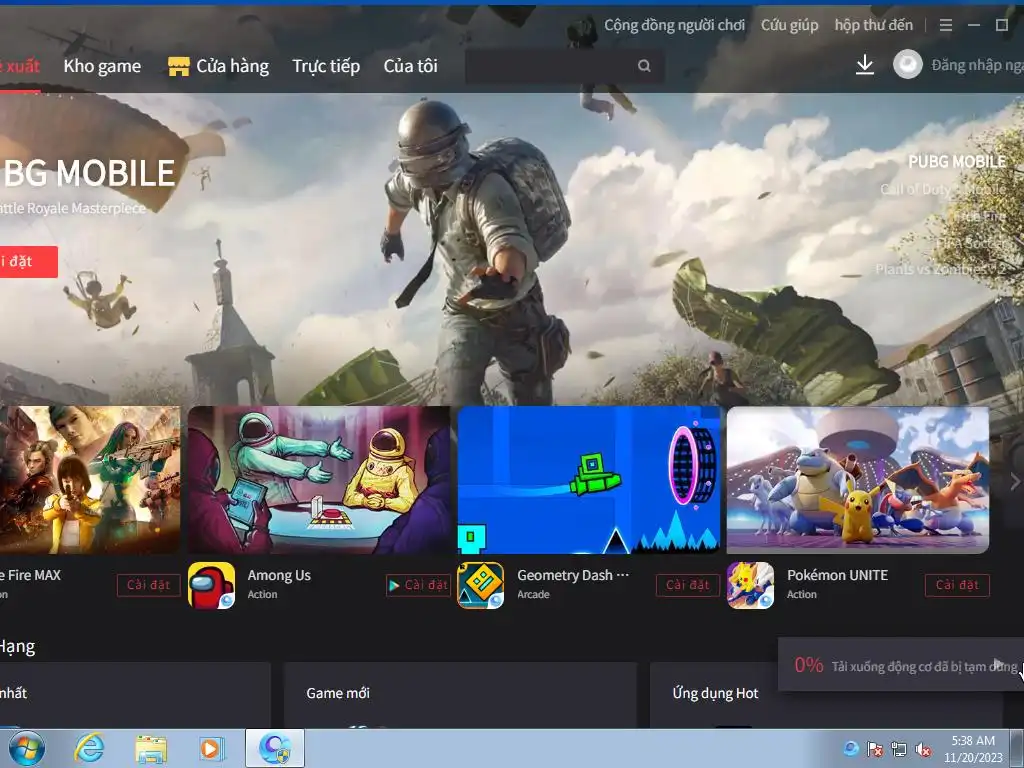
Task: Resume the paused engine download play icon
Action: click(997, 664)
